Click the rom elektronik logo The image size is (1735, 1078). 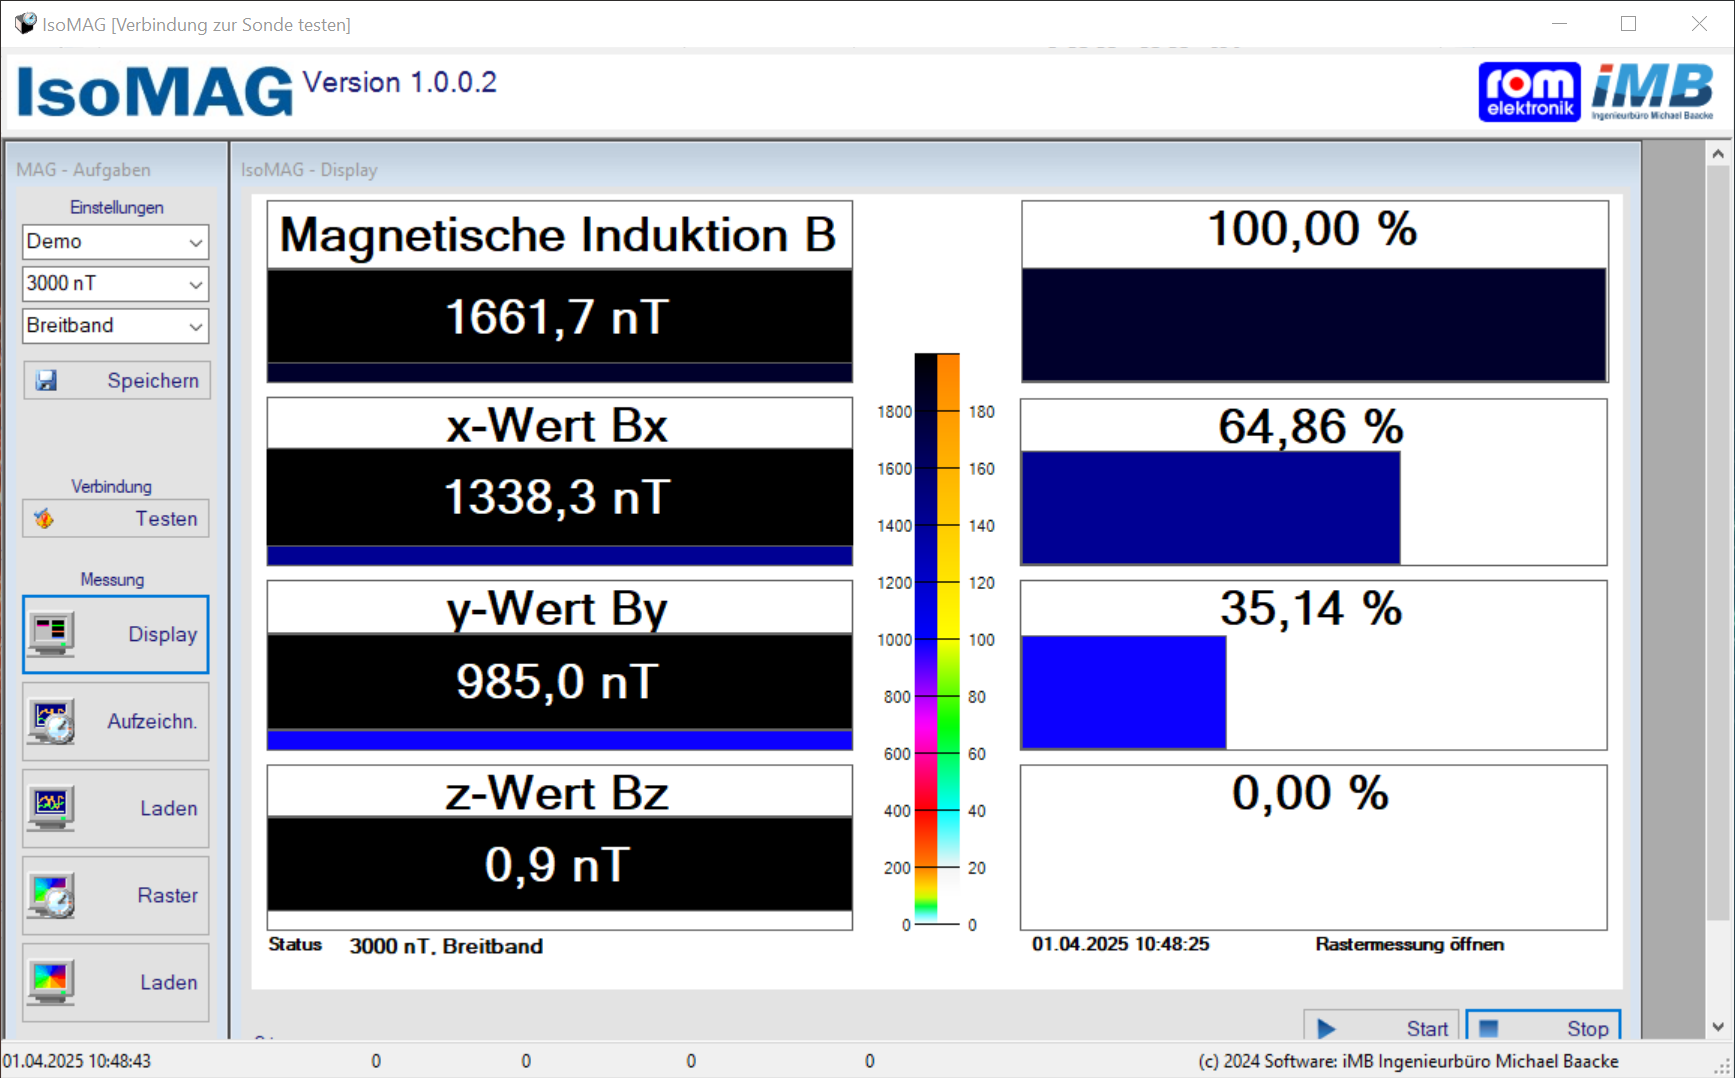tap(1528, 92)
